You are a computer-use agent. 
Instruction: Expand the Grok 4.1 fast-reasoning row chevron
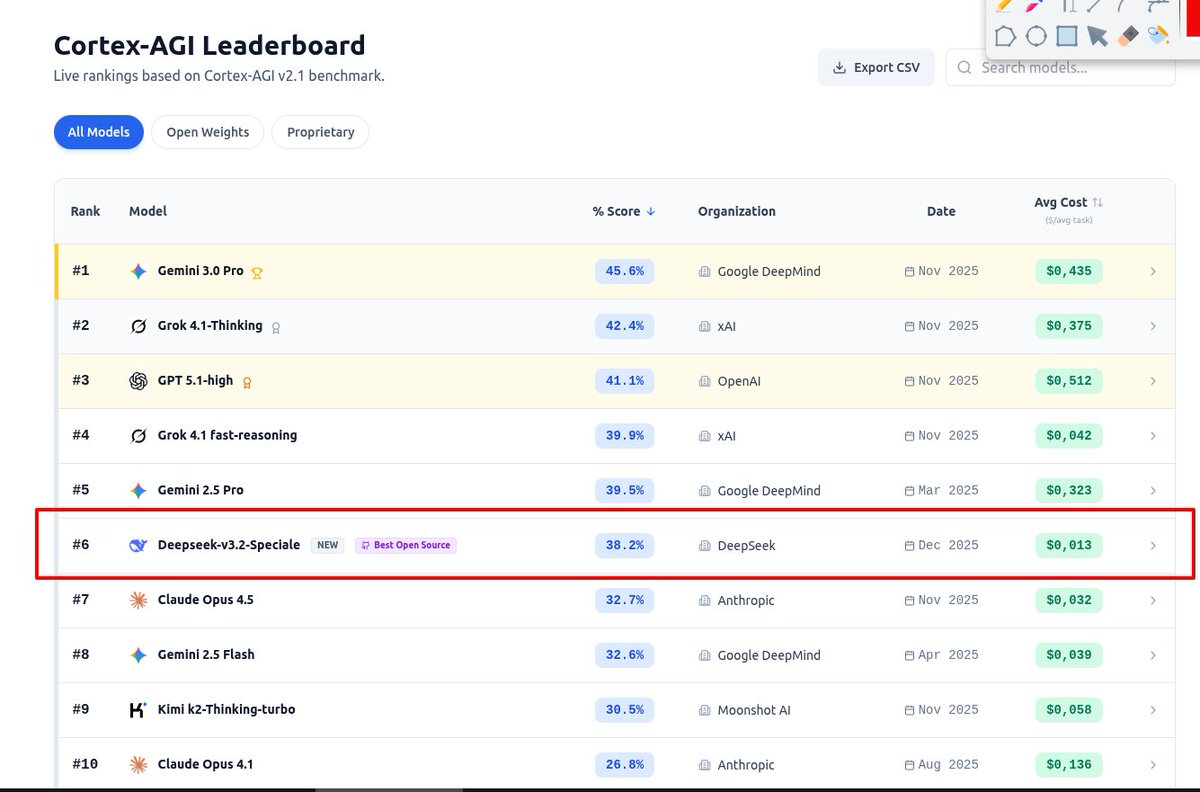click(1153, 436)
